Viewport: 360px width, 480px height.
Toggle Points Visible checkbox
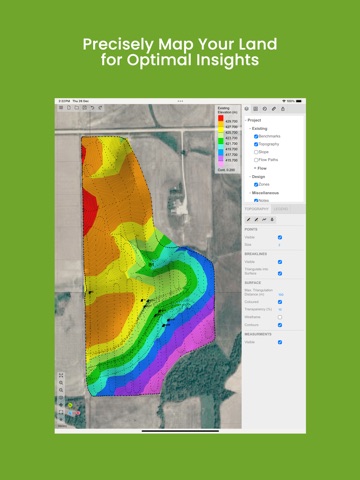pos(280,237)
